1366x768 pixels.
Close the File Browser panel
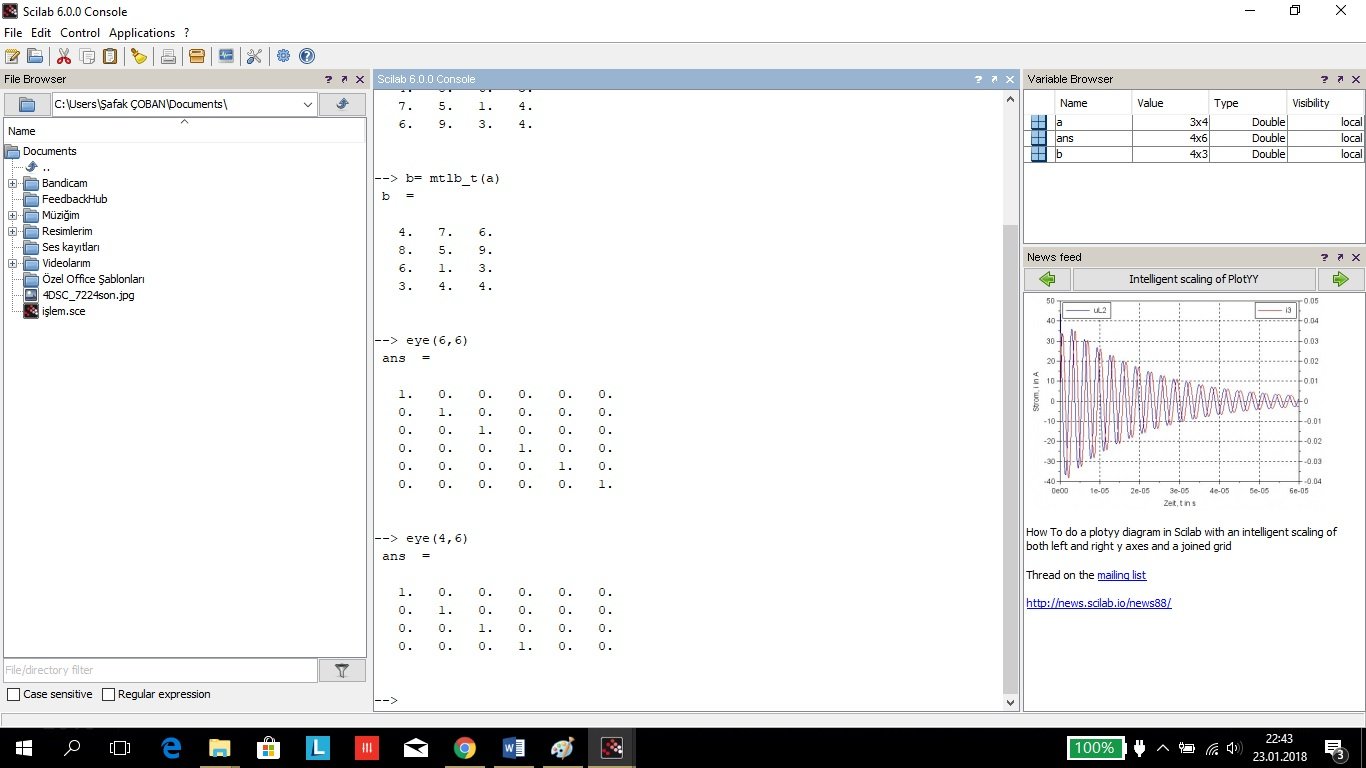[x=360, y=79]
